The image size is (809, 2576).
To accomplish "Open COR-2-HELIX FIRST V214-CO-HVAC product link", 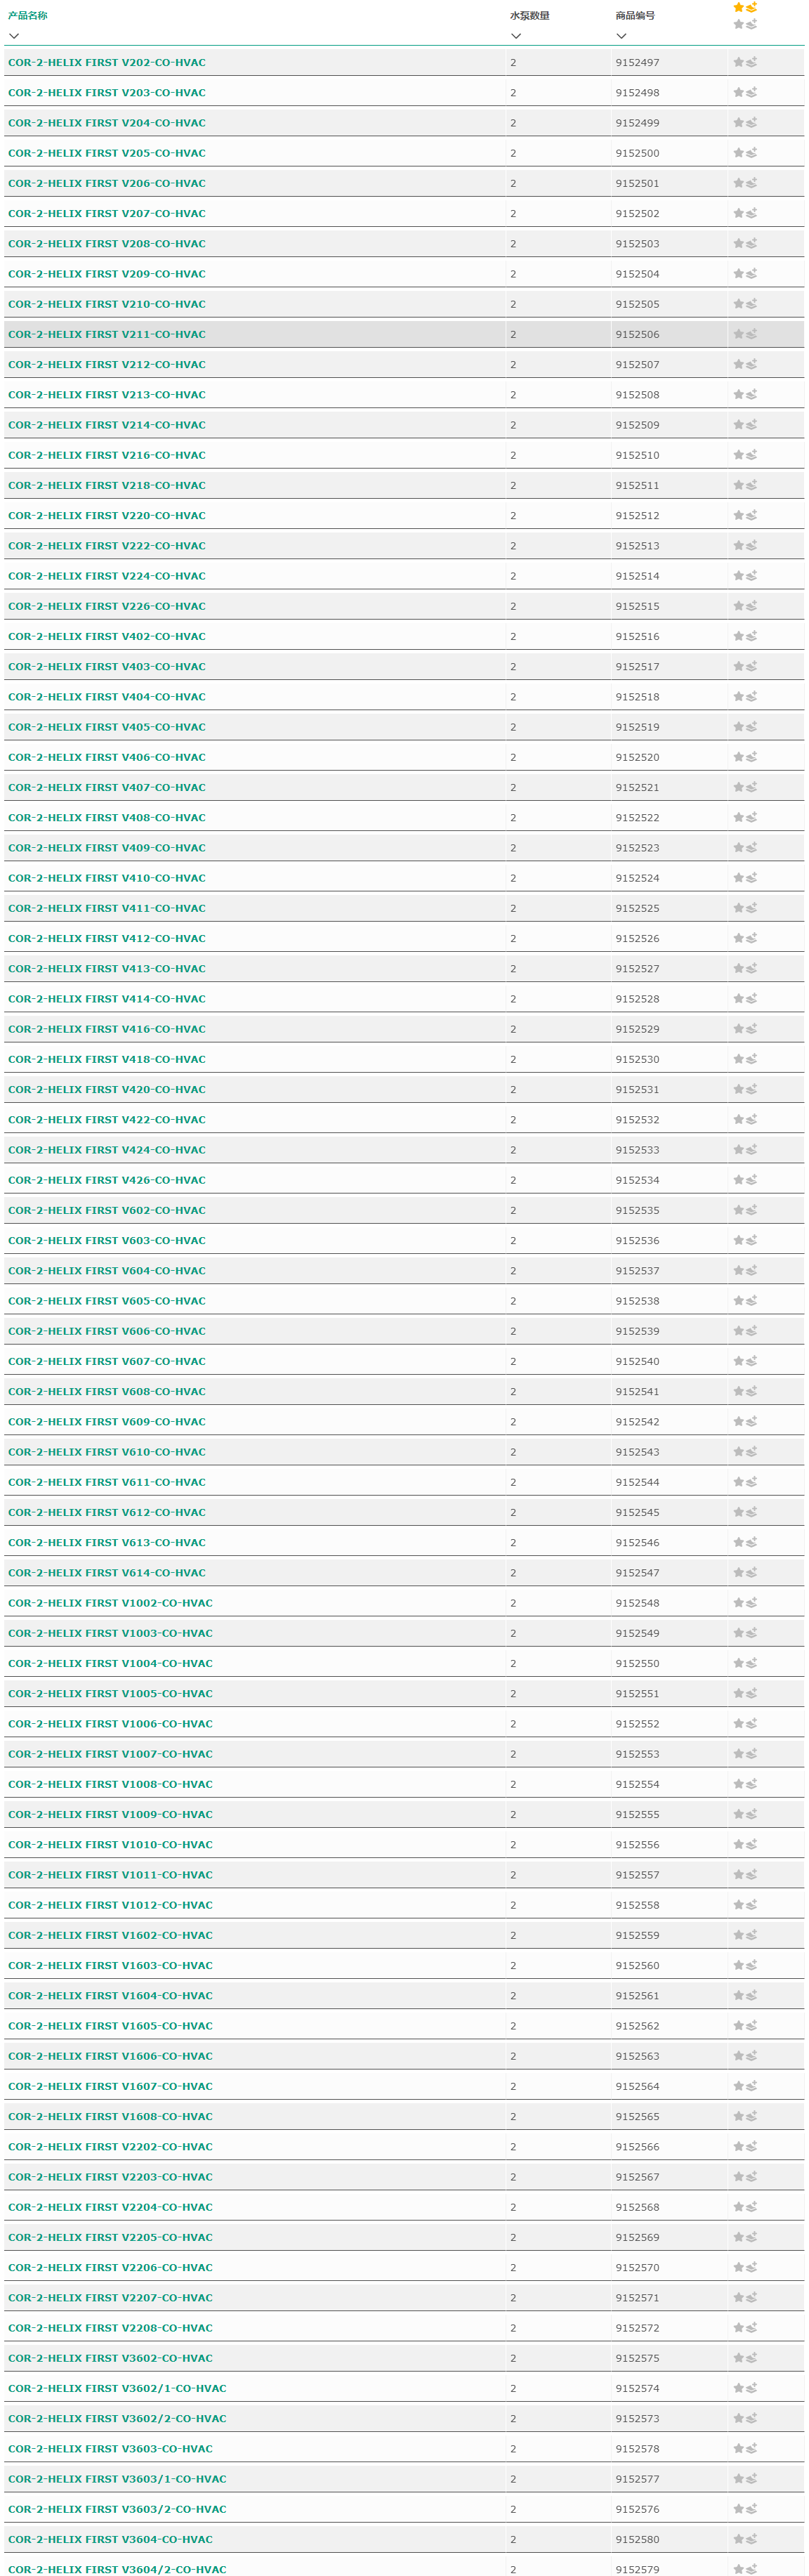I will tap(107, 425).
